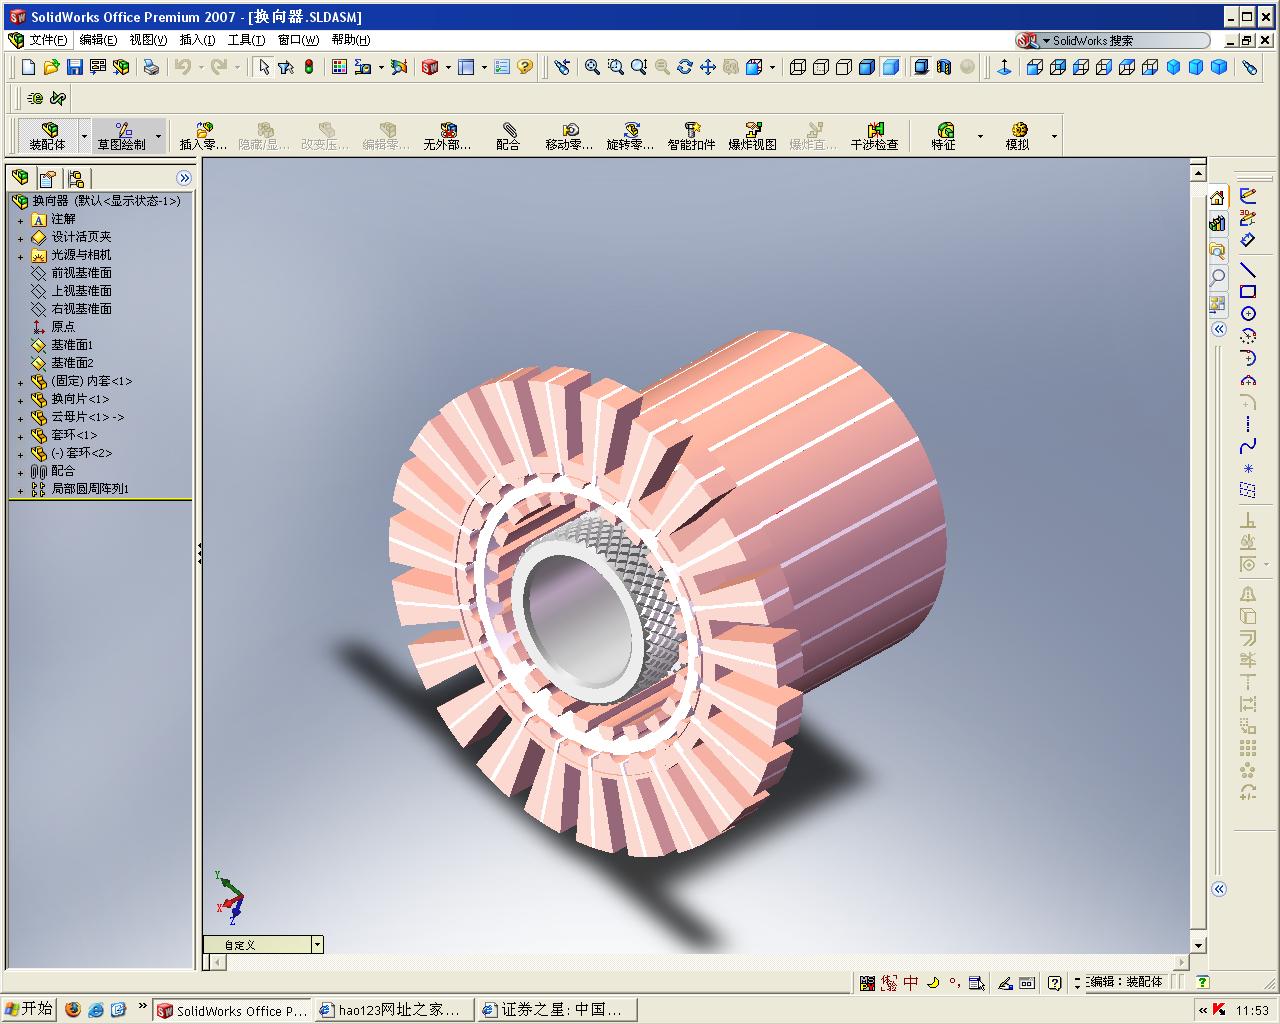The height and width of the screenshot is (1024, 1280).
Task: Select the Line sketch tool in right toolbar
Action: coord(1248,270)
